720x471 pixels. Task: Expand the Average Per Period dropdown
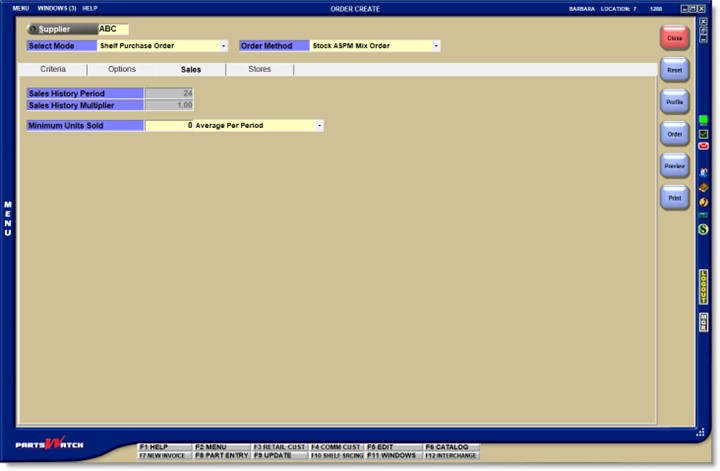pyautogui.click(x=319, y=126)
